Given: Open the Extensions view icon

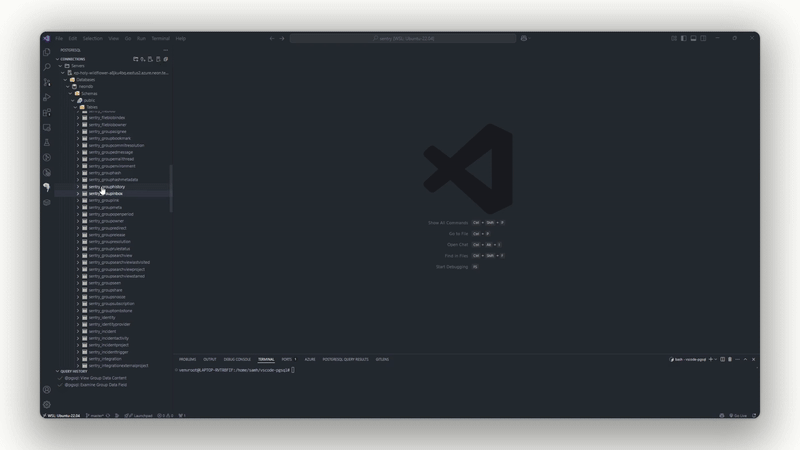Looking at the screenshot, I should click(x=47, y=112).
